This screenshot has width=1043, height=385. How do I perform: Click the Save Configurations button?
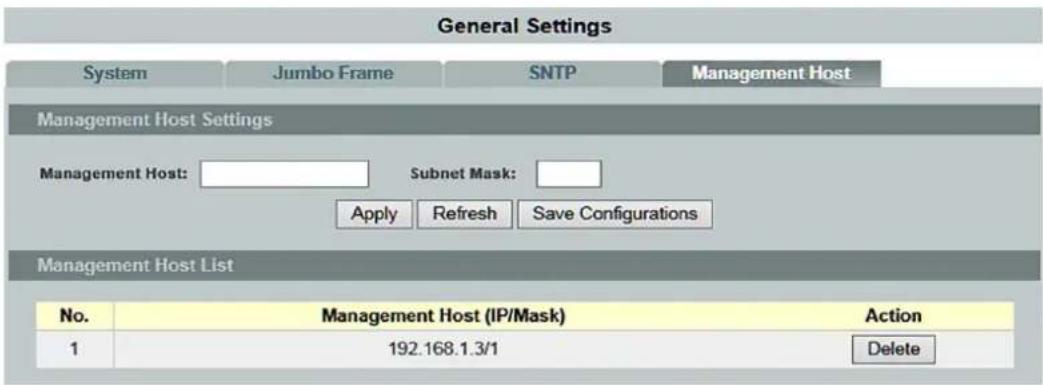(615, 214)
